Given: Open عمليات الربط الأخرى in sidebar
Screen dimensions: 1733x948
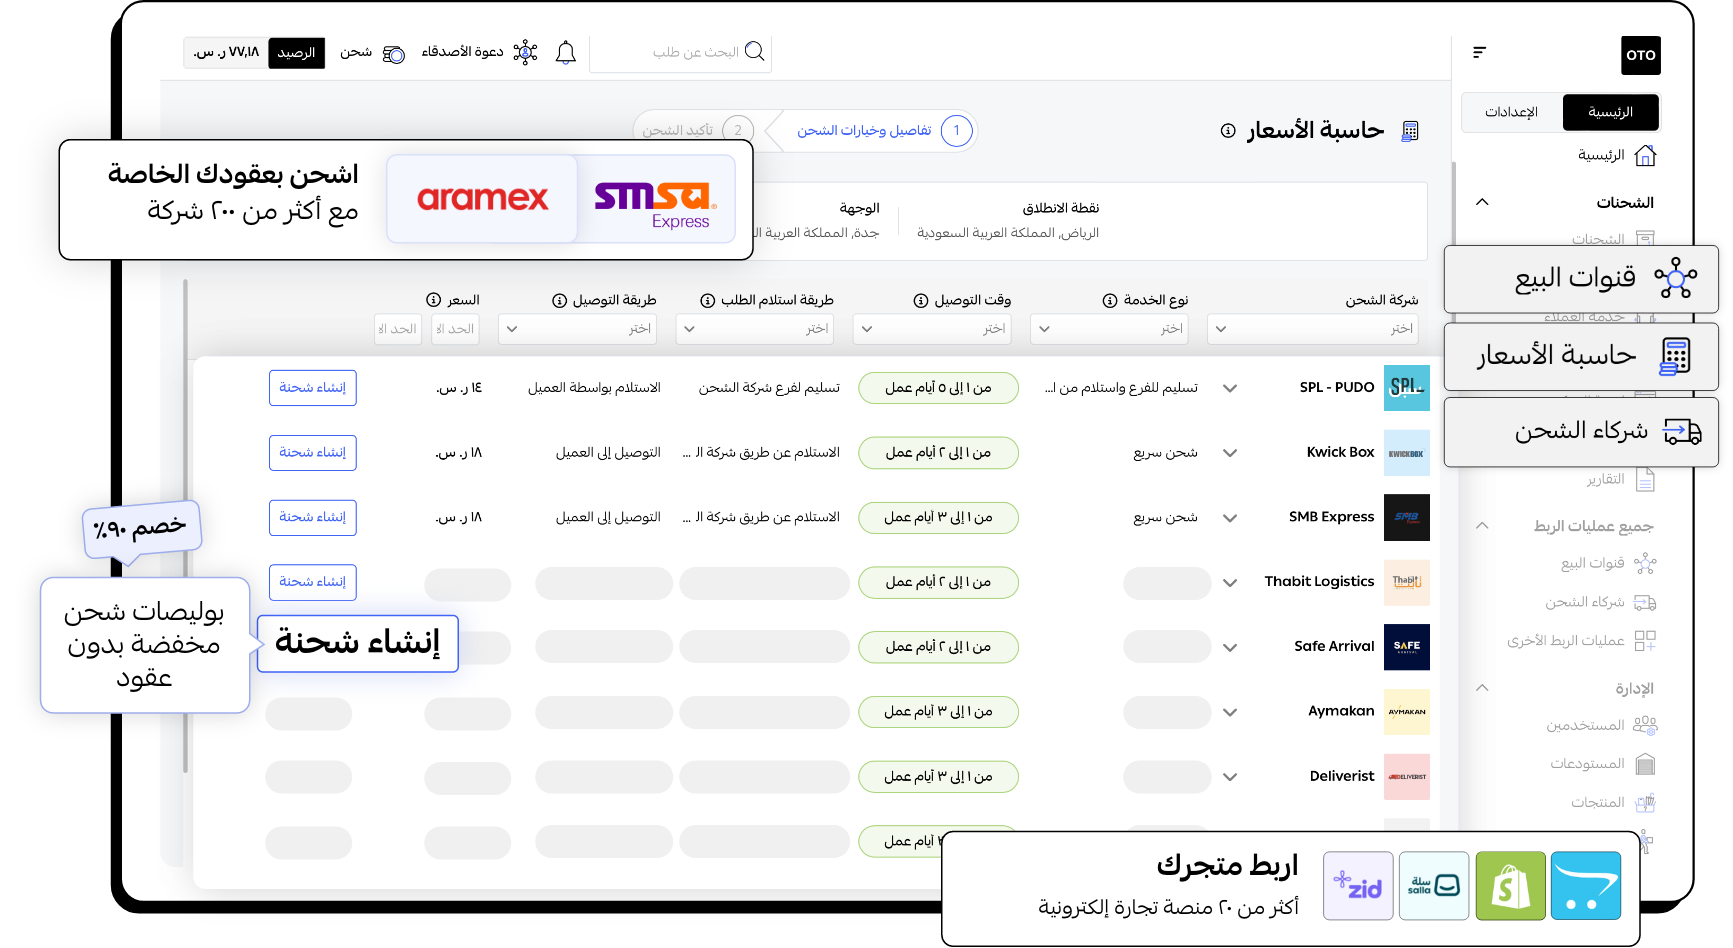Looking at the screenshot, I should [x=1565, y=641].
